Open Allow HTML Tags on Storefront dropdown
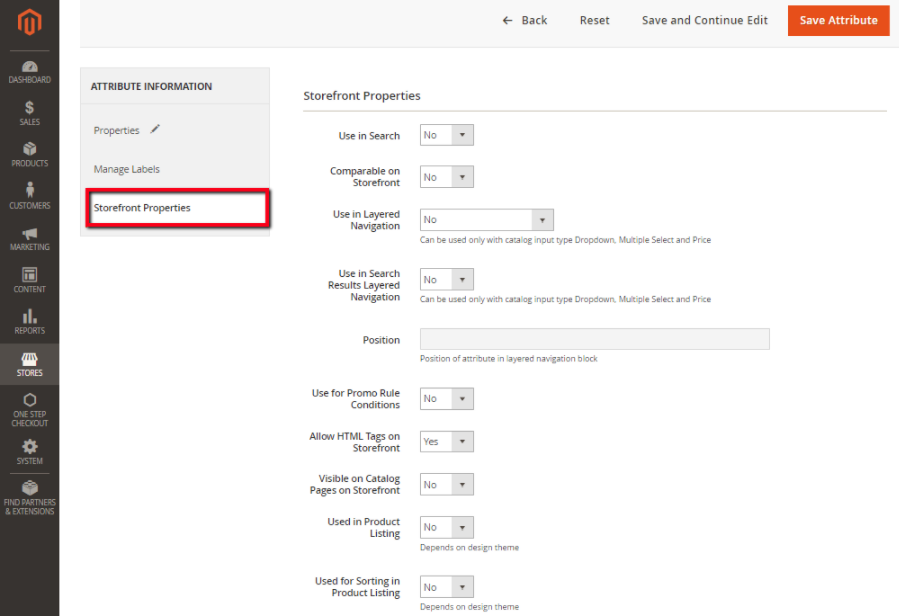Image resolution: width=899 pixels, height=616 pixels. 446,441
